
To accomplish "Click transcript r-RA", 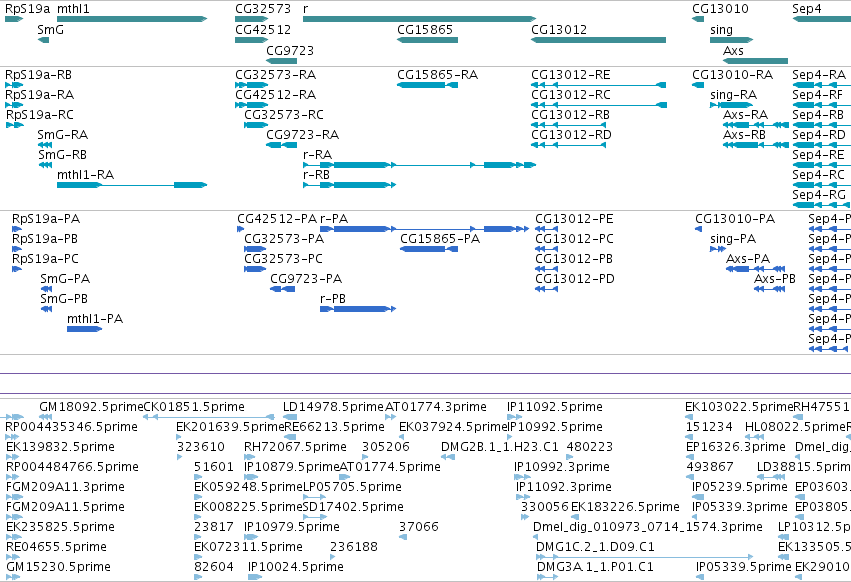I will pyautogui.click(x=317, y=155).
